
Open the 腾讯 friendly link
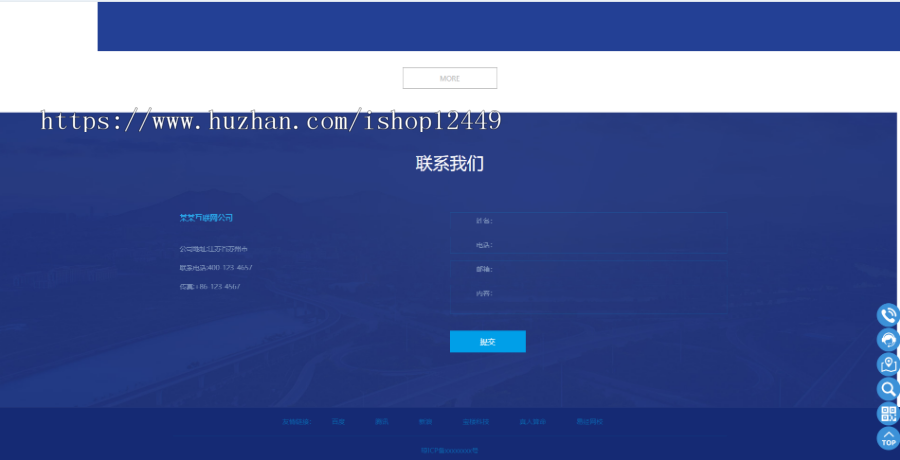pos(382,422)
